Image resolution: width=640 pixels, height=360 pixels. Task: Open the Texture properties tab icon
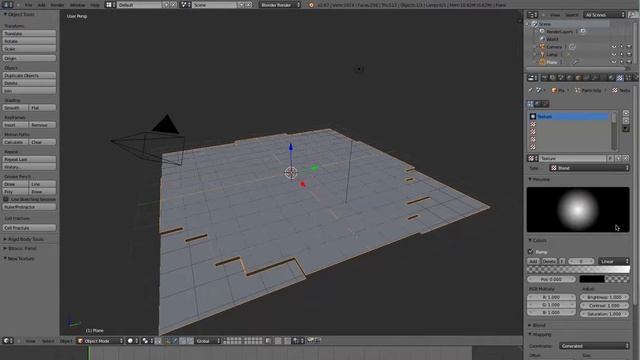pos(620,78)
